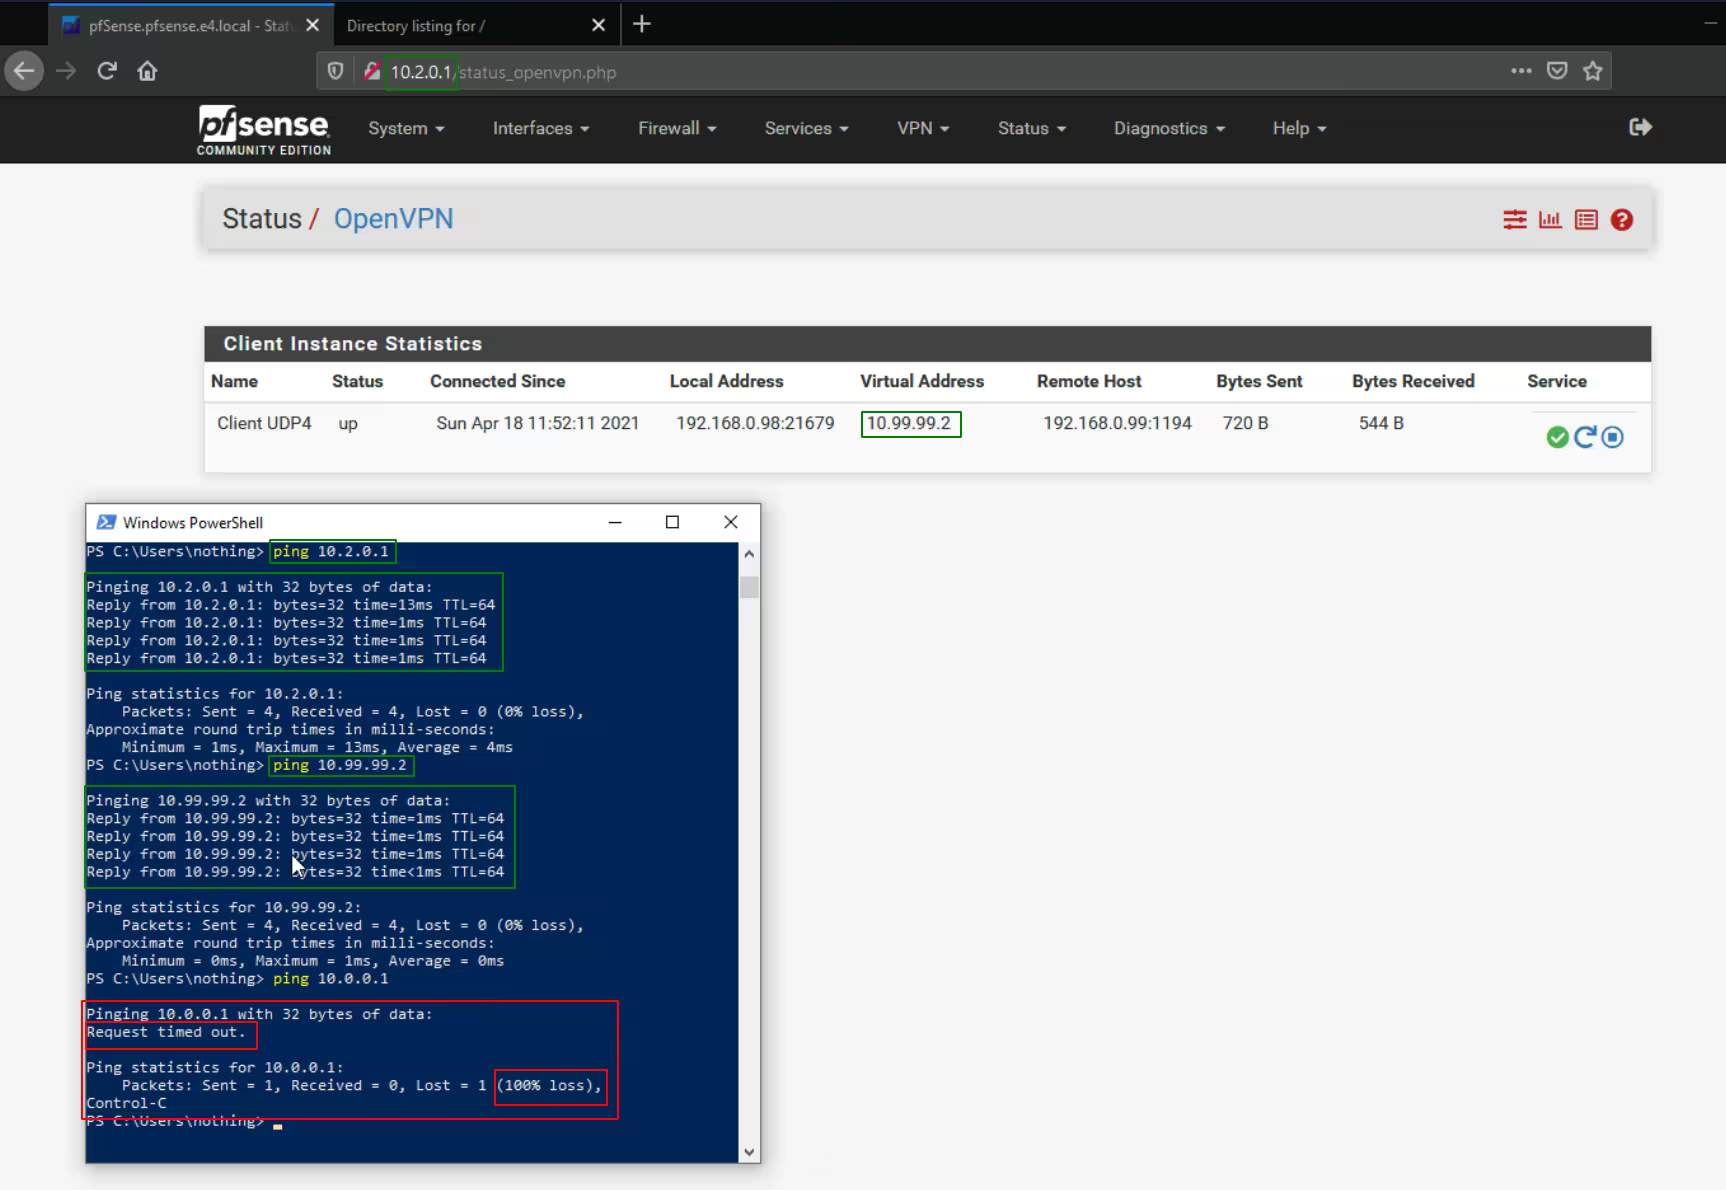The height and width of the screenshot is (1190, 1726).
Task: Click the ping 10.2.0.1 command line
Action: click(331, 552)
